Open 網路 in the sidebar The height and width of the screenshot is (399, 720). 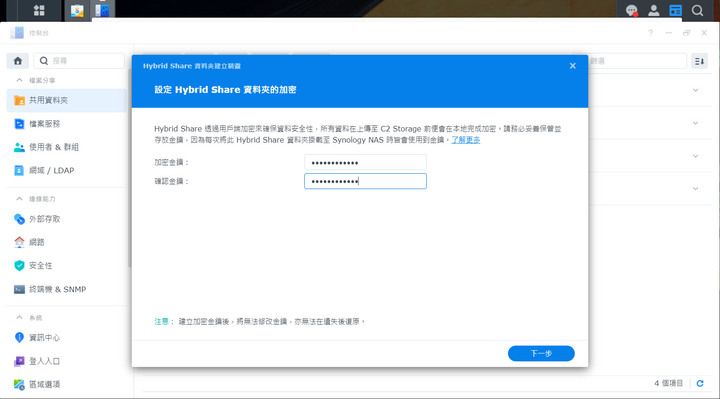point(67,242)
